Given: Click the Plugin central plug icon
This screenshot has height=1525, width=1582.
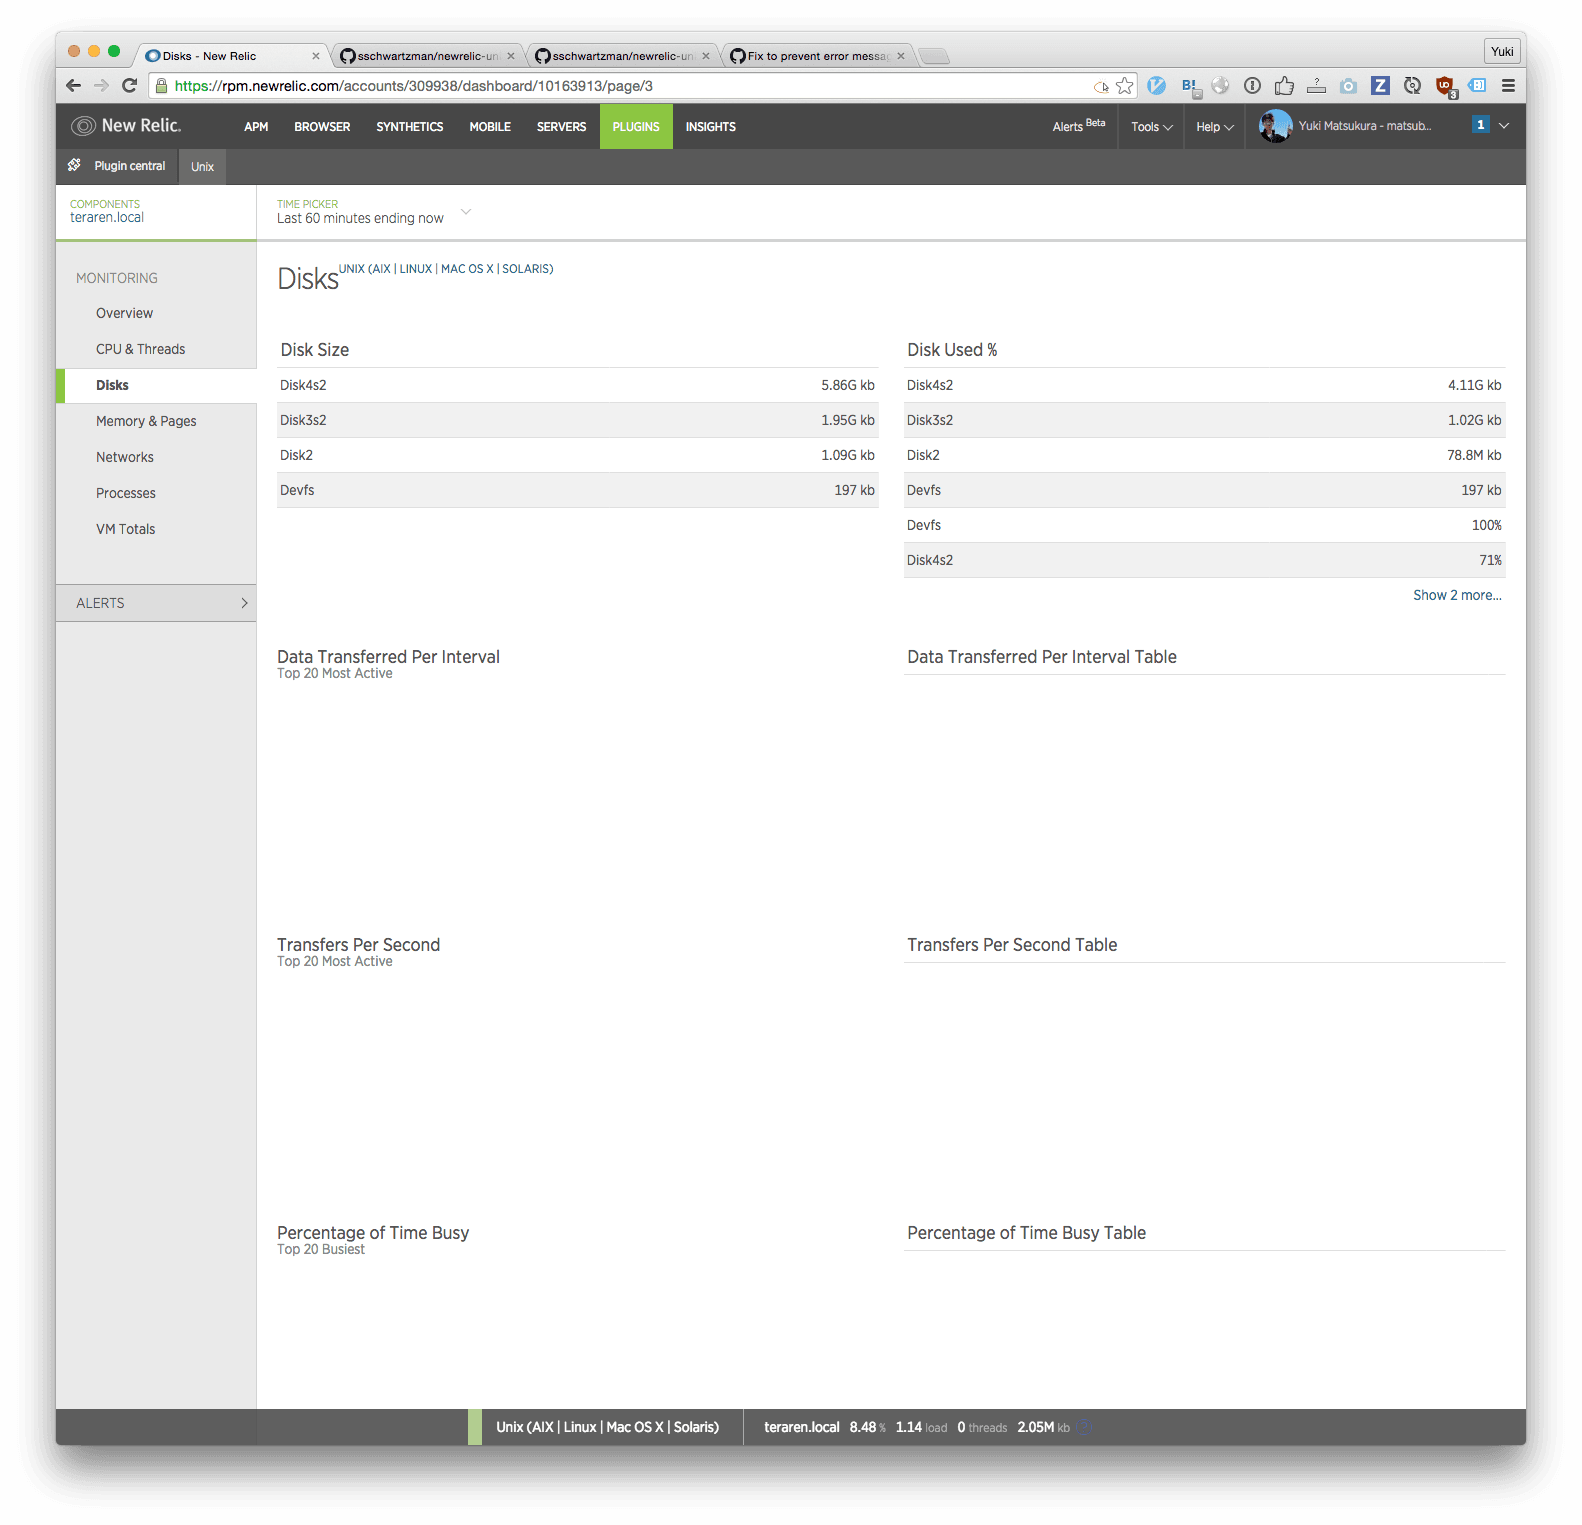Looking at the screenshot, I should click(75, 166).
